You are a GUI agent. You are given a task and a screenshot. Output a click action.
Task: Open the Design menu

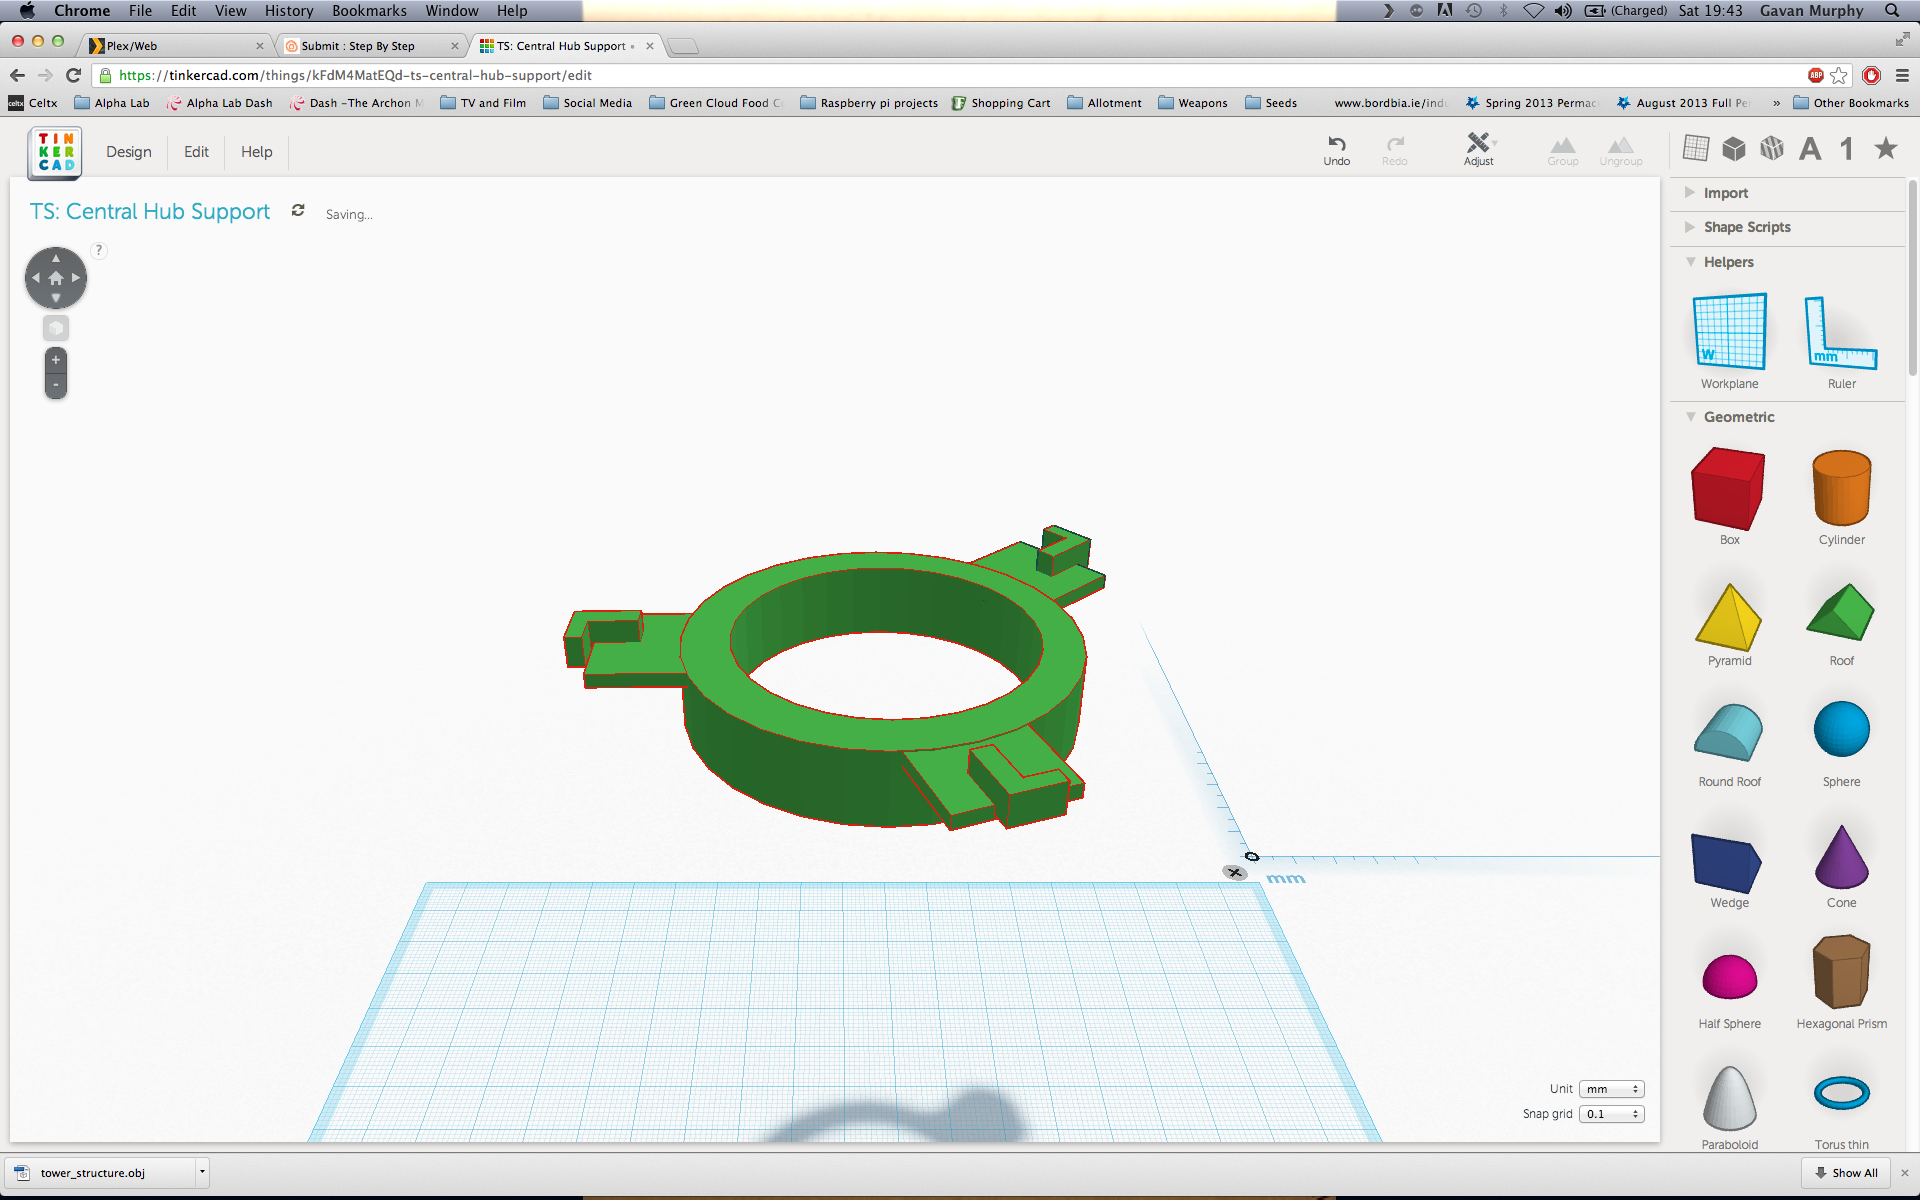(129, 152)
